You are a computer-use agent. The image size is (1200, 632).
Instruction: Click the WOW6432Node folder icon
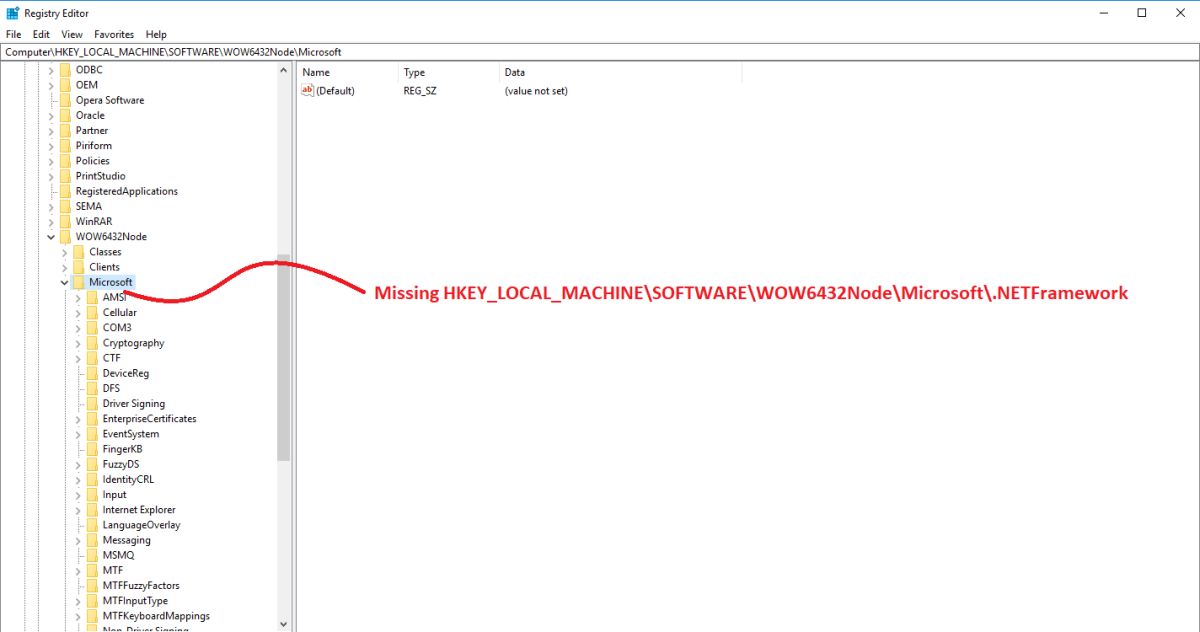pyautogui.click(x=65, y=237)
